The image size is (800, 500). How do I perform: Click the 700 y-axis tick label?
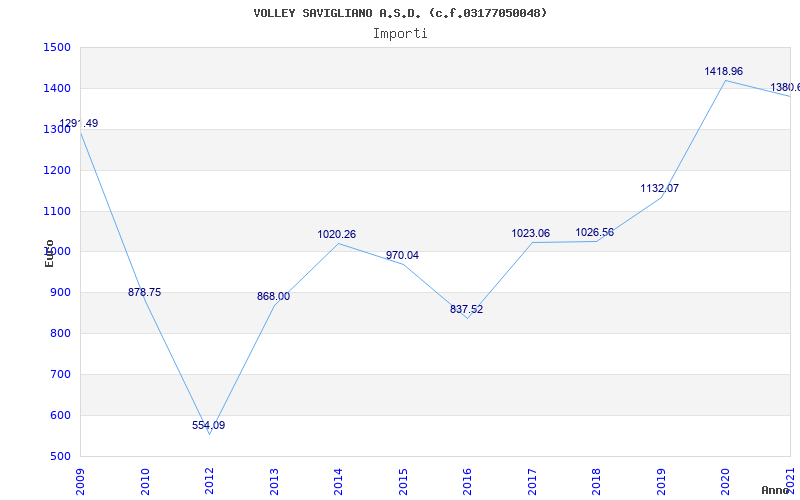click(60, 374)
